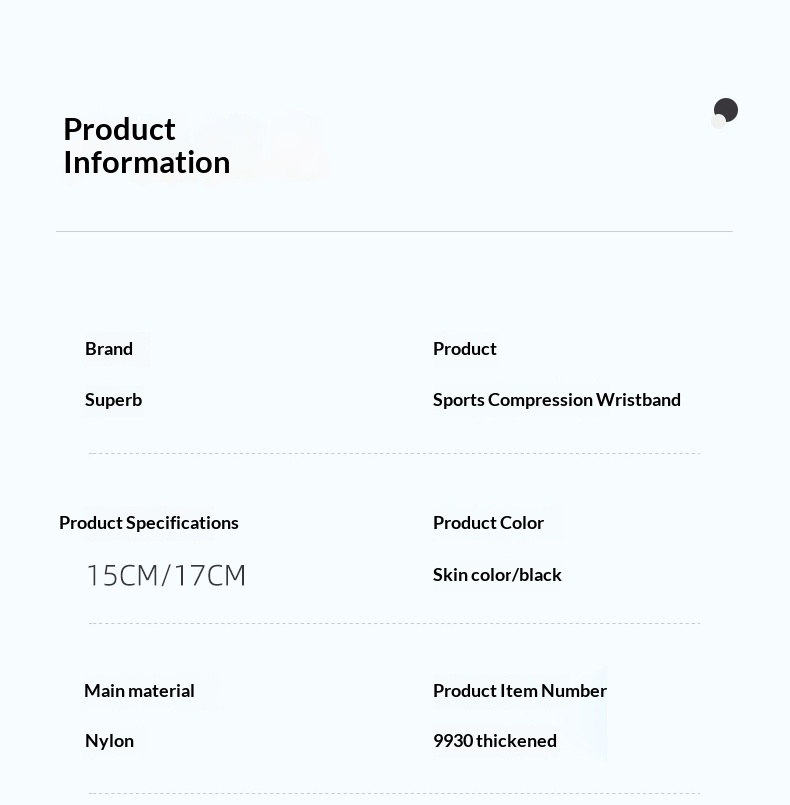Screen dimensions: 790x805
Task: Click the dashed divider below 15CM/17CM row
Action: (x=394, y=623)
